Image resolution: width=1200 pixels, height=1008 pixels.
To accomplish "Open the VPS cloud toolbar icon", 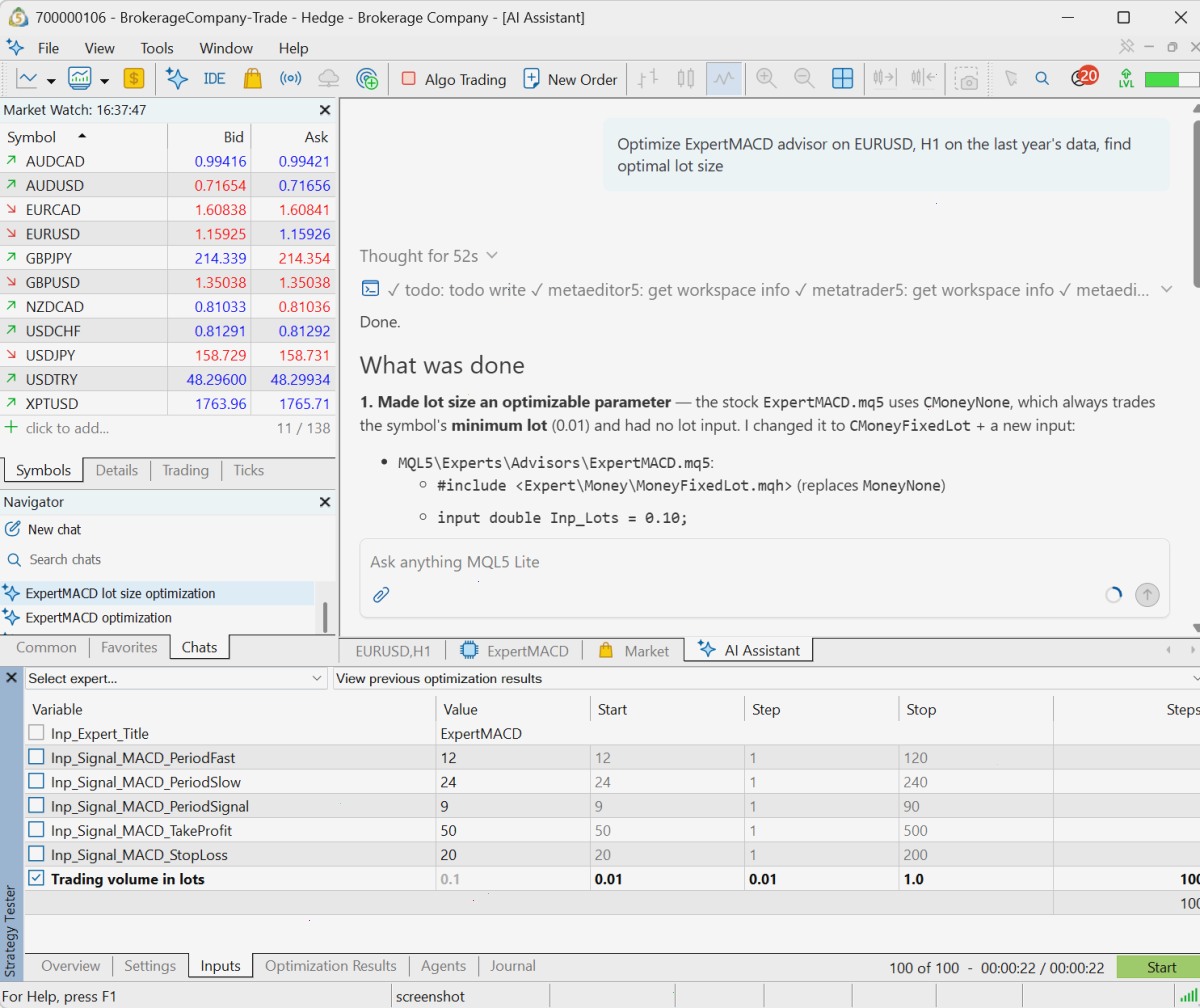I will [x=328, y=79].
